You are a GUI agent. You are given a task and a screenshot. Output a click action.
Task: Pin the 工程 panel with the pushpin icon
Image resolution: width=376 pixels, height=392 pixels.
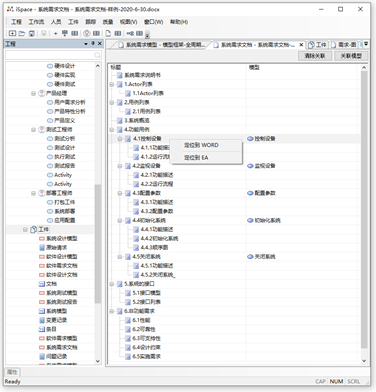(93, 44)
